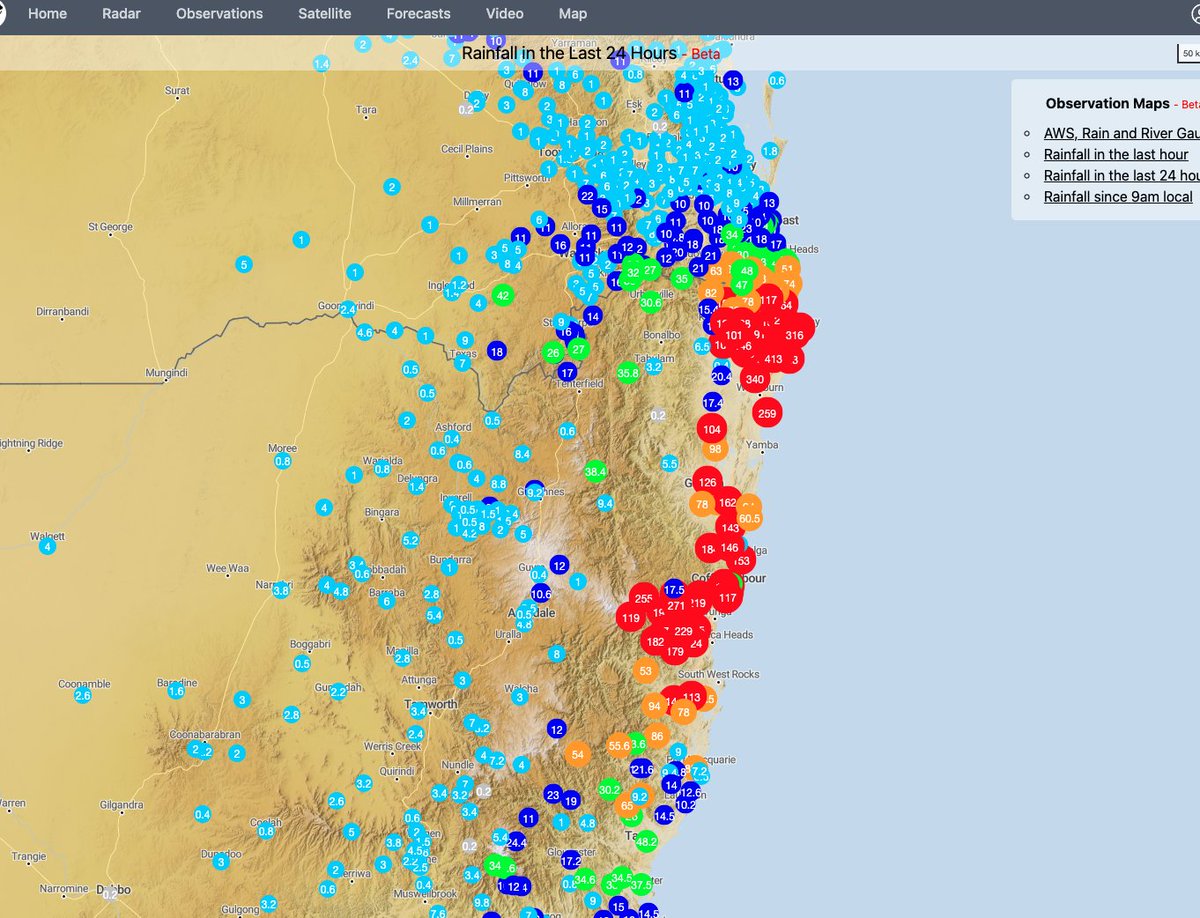Image resolution: width=1200 pixels, height=918 pixels.
Task: Open the Satellite menu item
Action: click(325, 14)
